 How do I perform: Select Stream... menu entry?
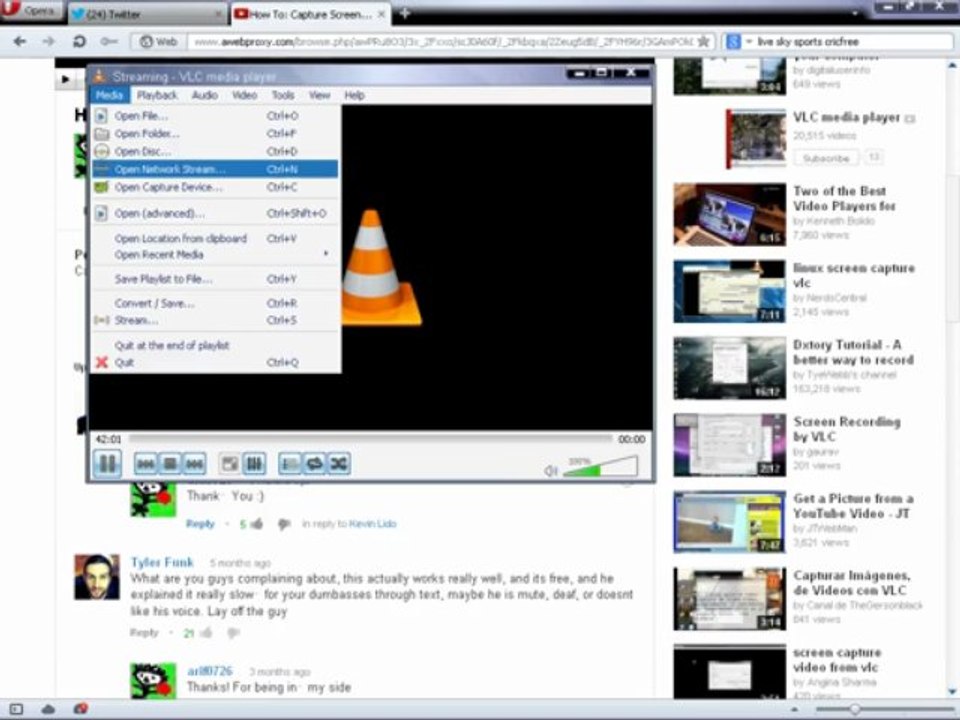click(215, 320)
